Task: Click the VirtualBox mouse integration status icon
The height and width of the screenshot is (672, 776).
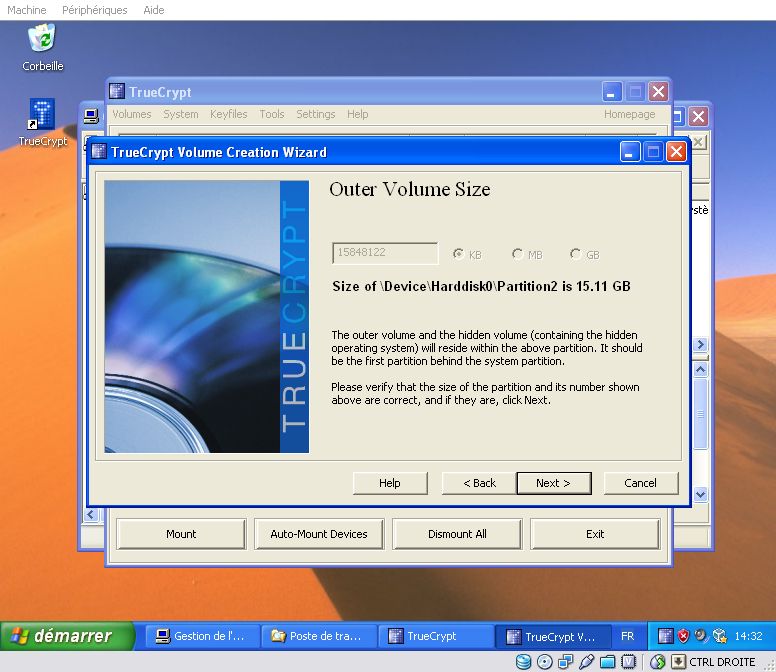Action: (657, 662)
